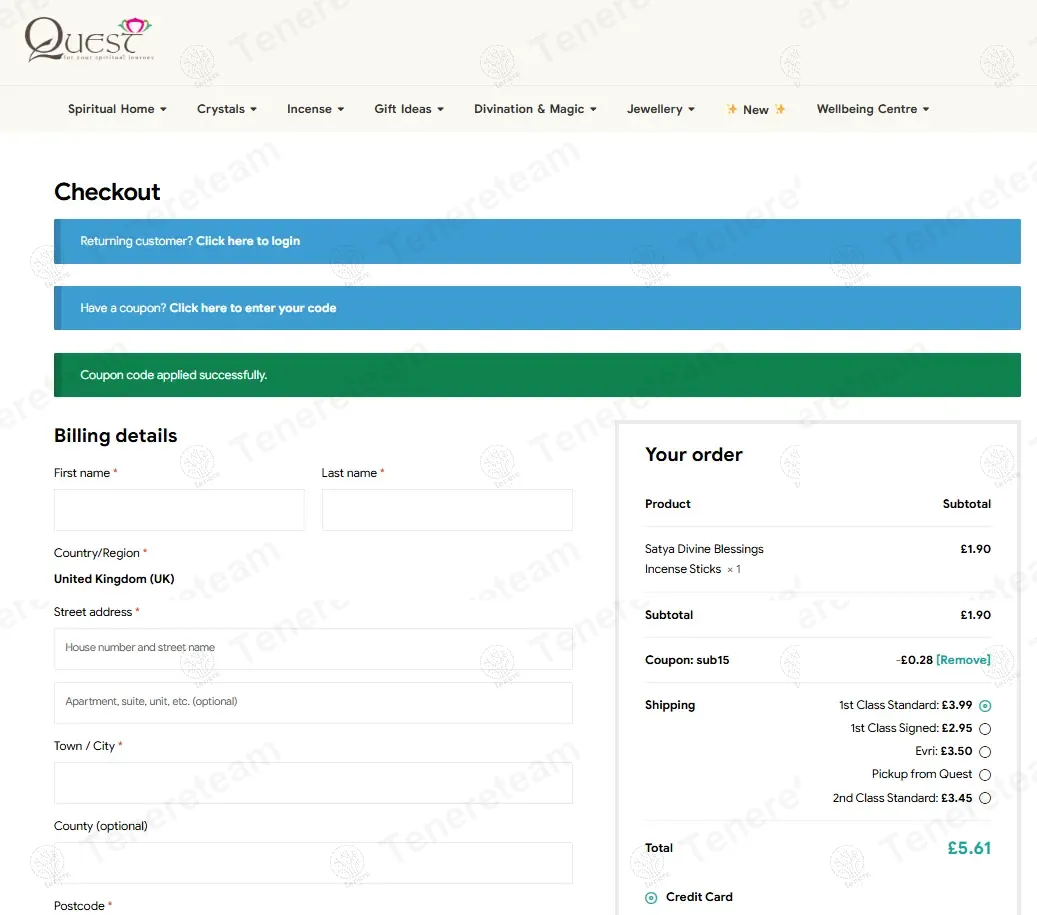The height and width of the screenshot is (915, 1037).
Task: Focus the First name field
Action: [x=179, y=510]
